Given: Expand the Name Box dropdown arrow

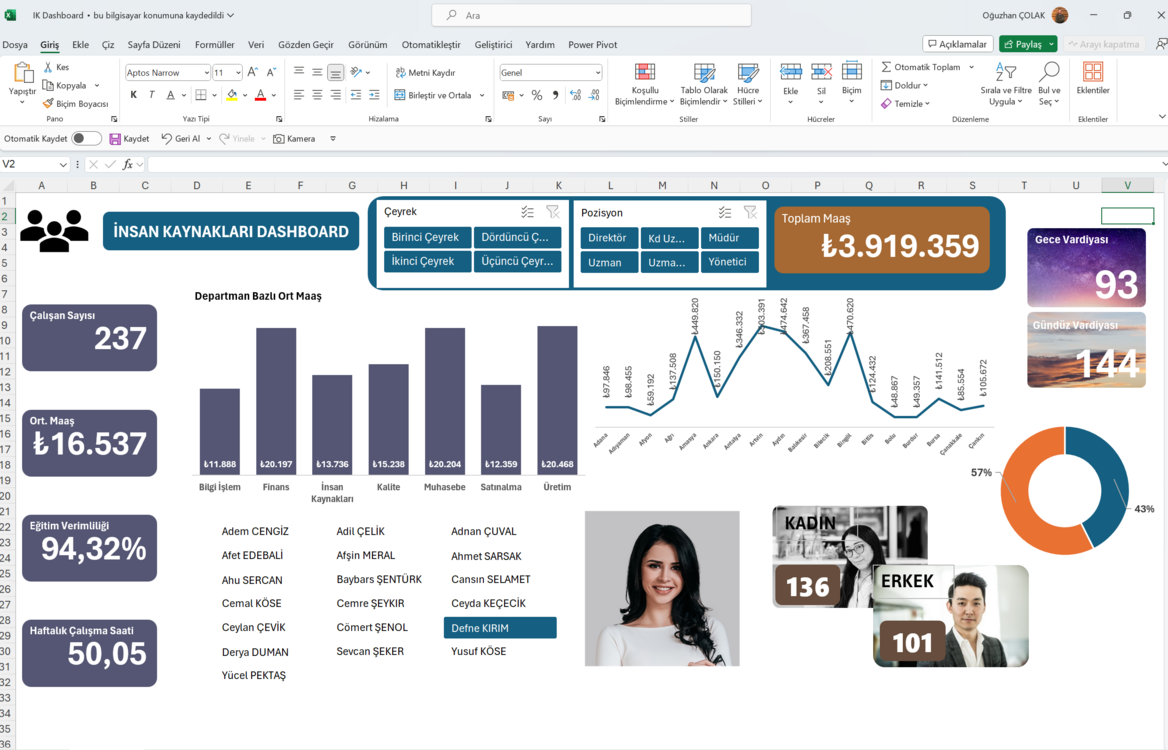Looking at the screenshot, I should click(63, 165).
